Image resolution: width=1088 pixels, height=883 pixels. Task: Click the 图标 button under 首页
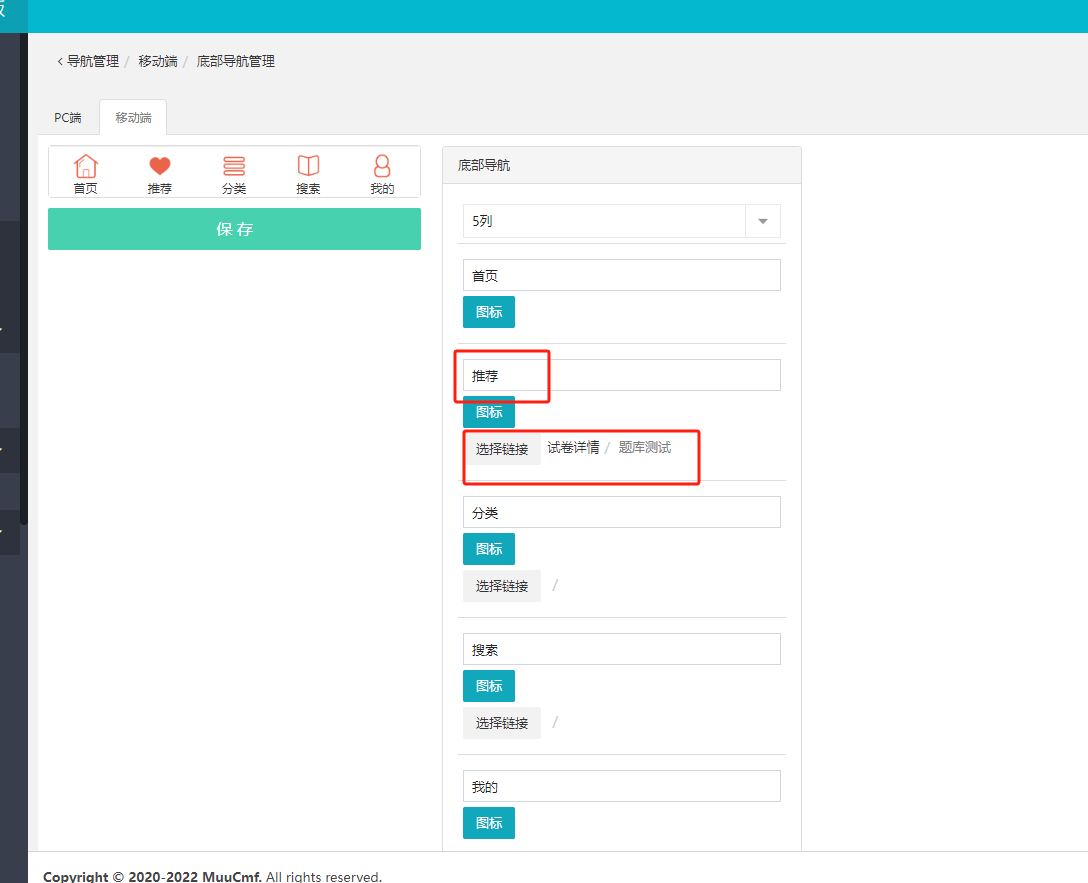(x=488, y=312)
